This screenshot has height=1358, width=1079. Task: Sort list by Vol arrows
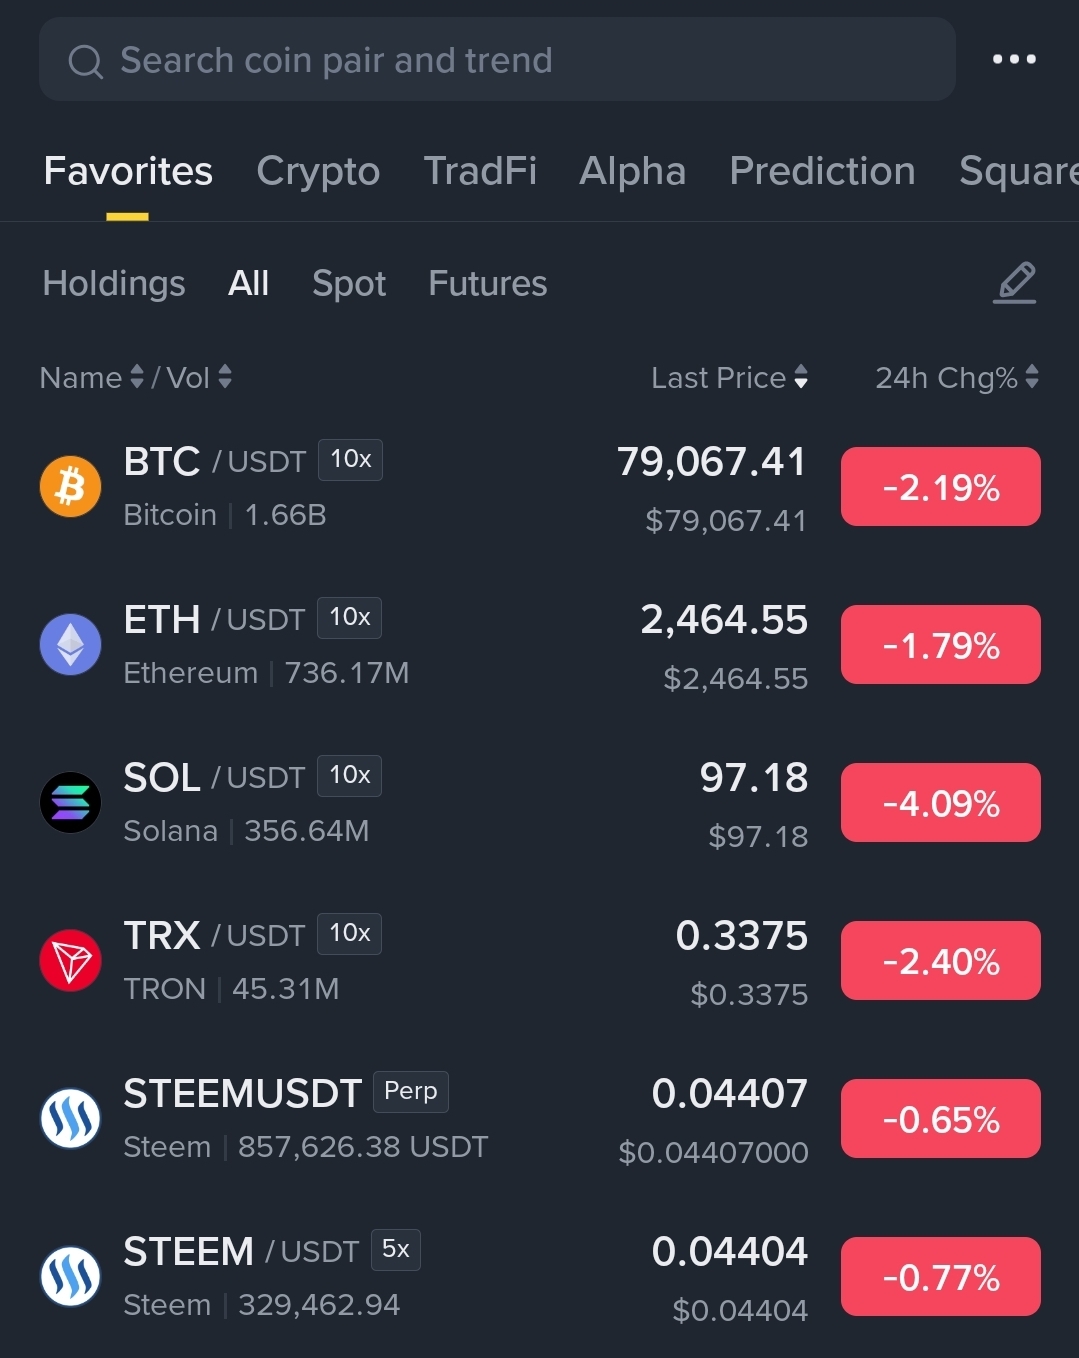tap(225, 377)
